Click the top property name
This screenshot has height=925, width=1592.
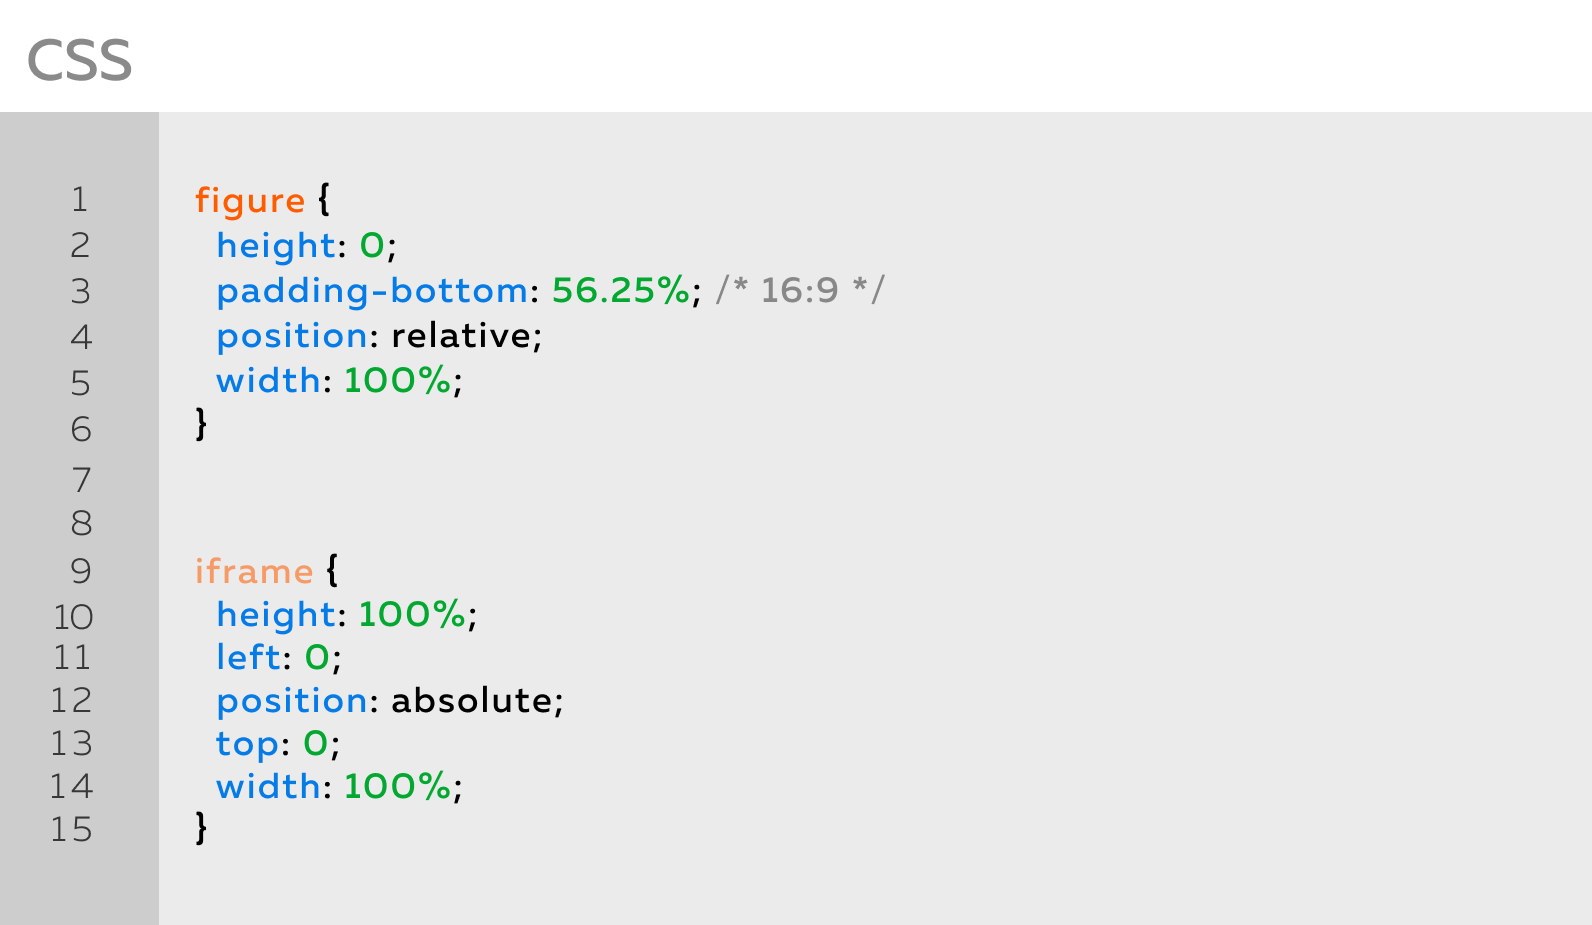pyautogui.click(x=247, y=744)
